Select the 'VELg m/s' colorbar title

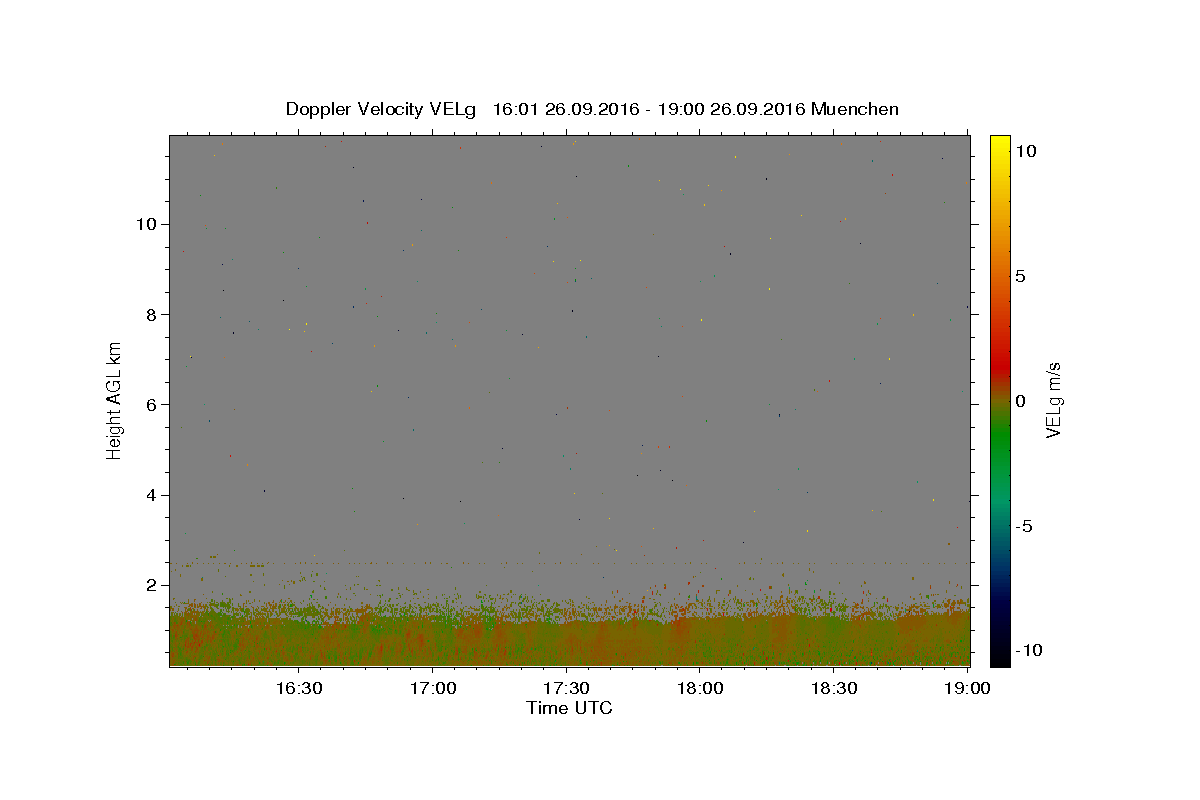click(x=1053, y=401)
